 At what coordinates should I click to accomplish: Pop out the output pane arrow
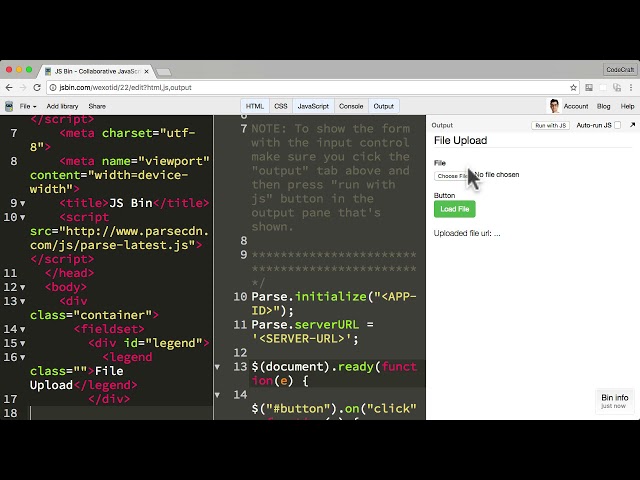pos(632,125)
